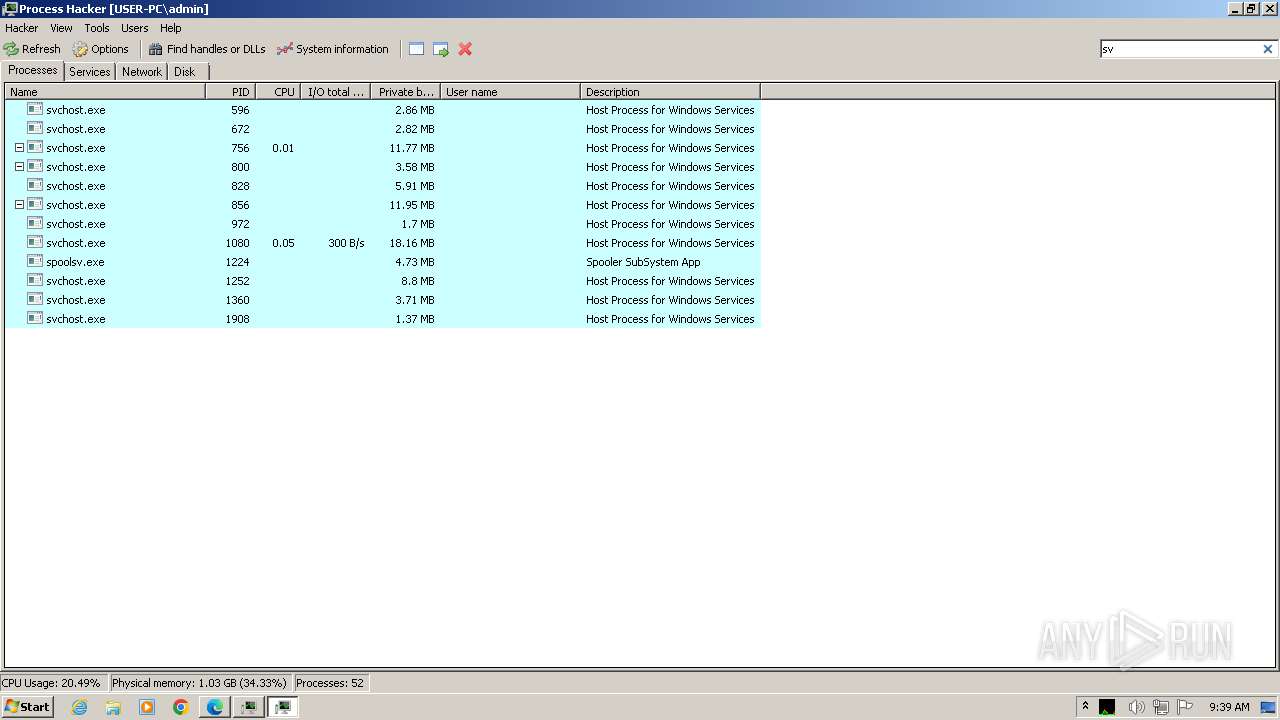
Task: Open Windows Explorer from taskbar
Action: pos(113,707)
